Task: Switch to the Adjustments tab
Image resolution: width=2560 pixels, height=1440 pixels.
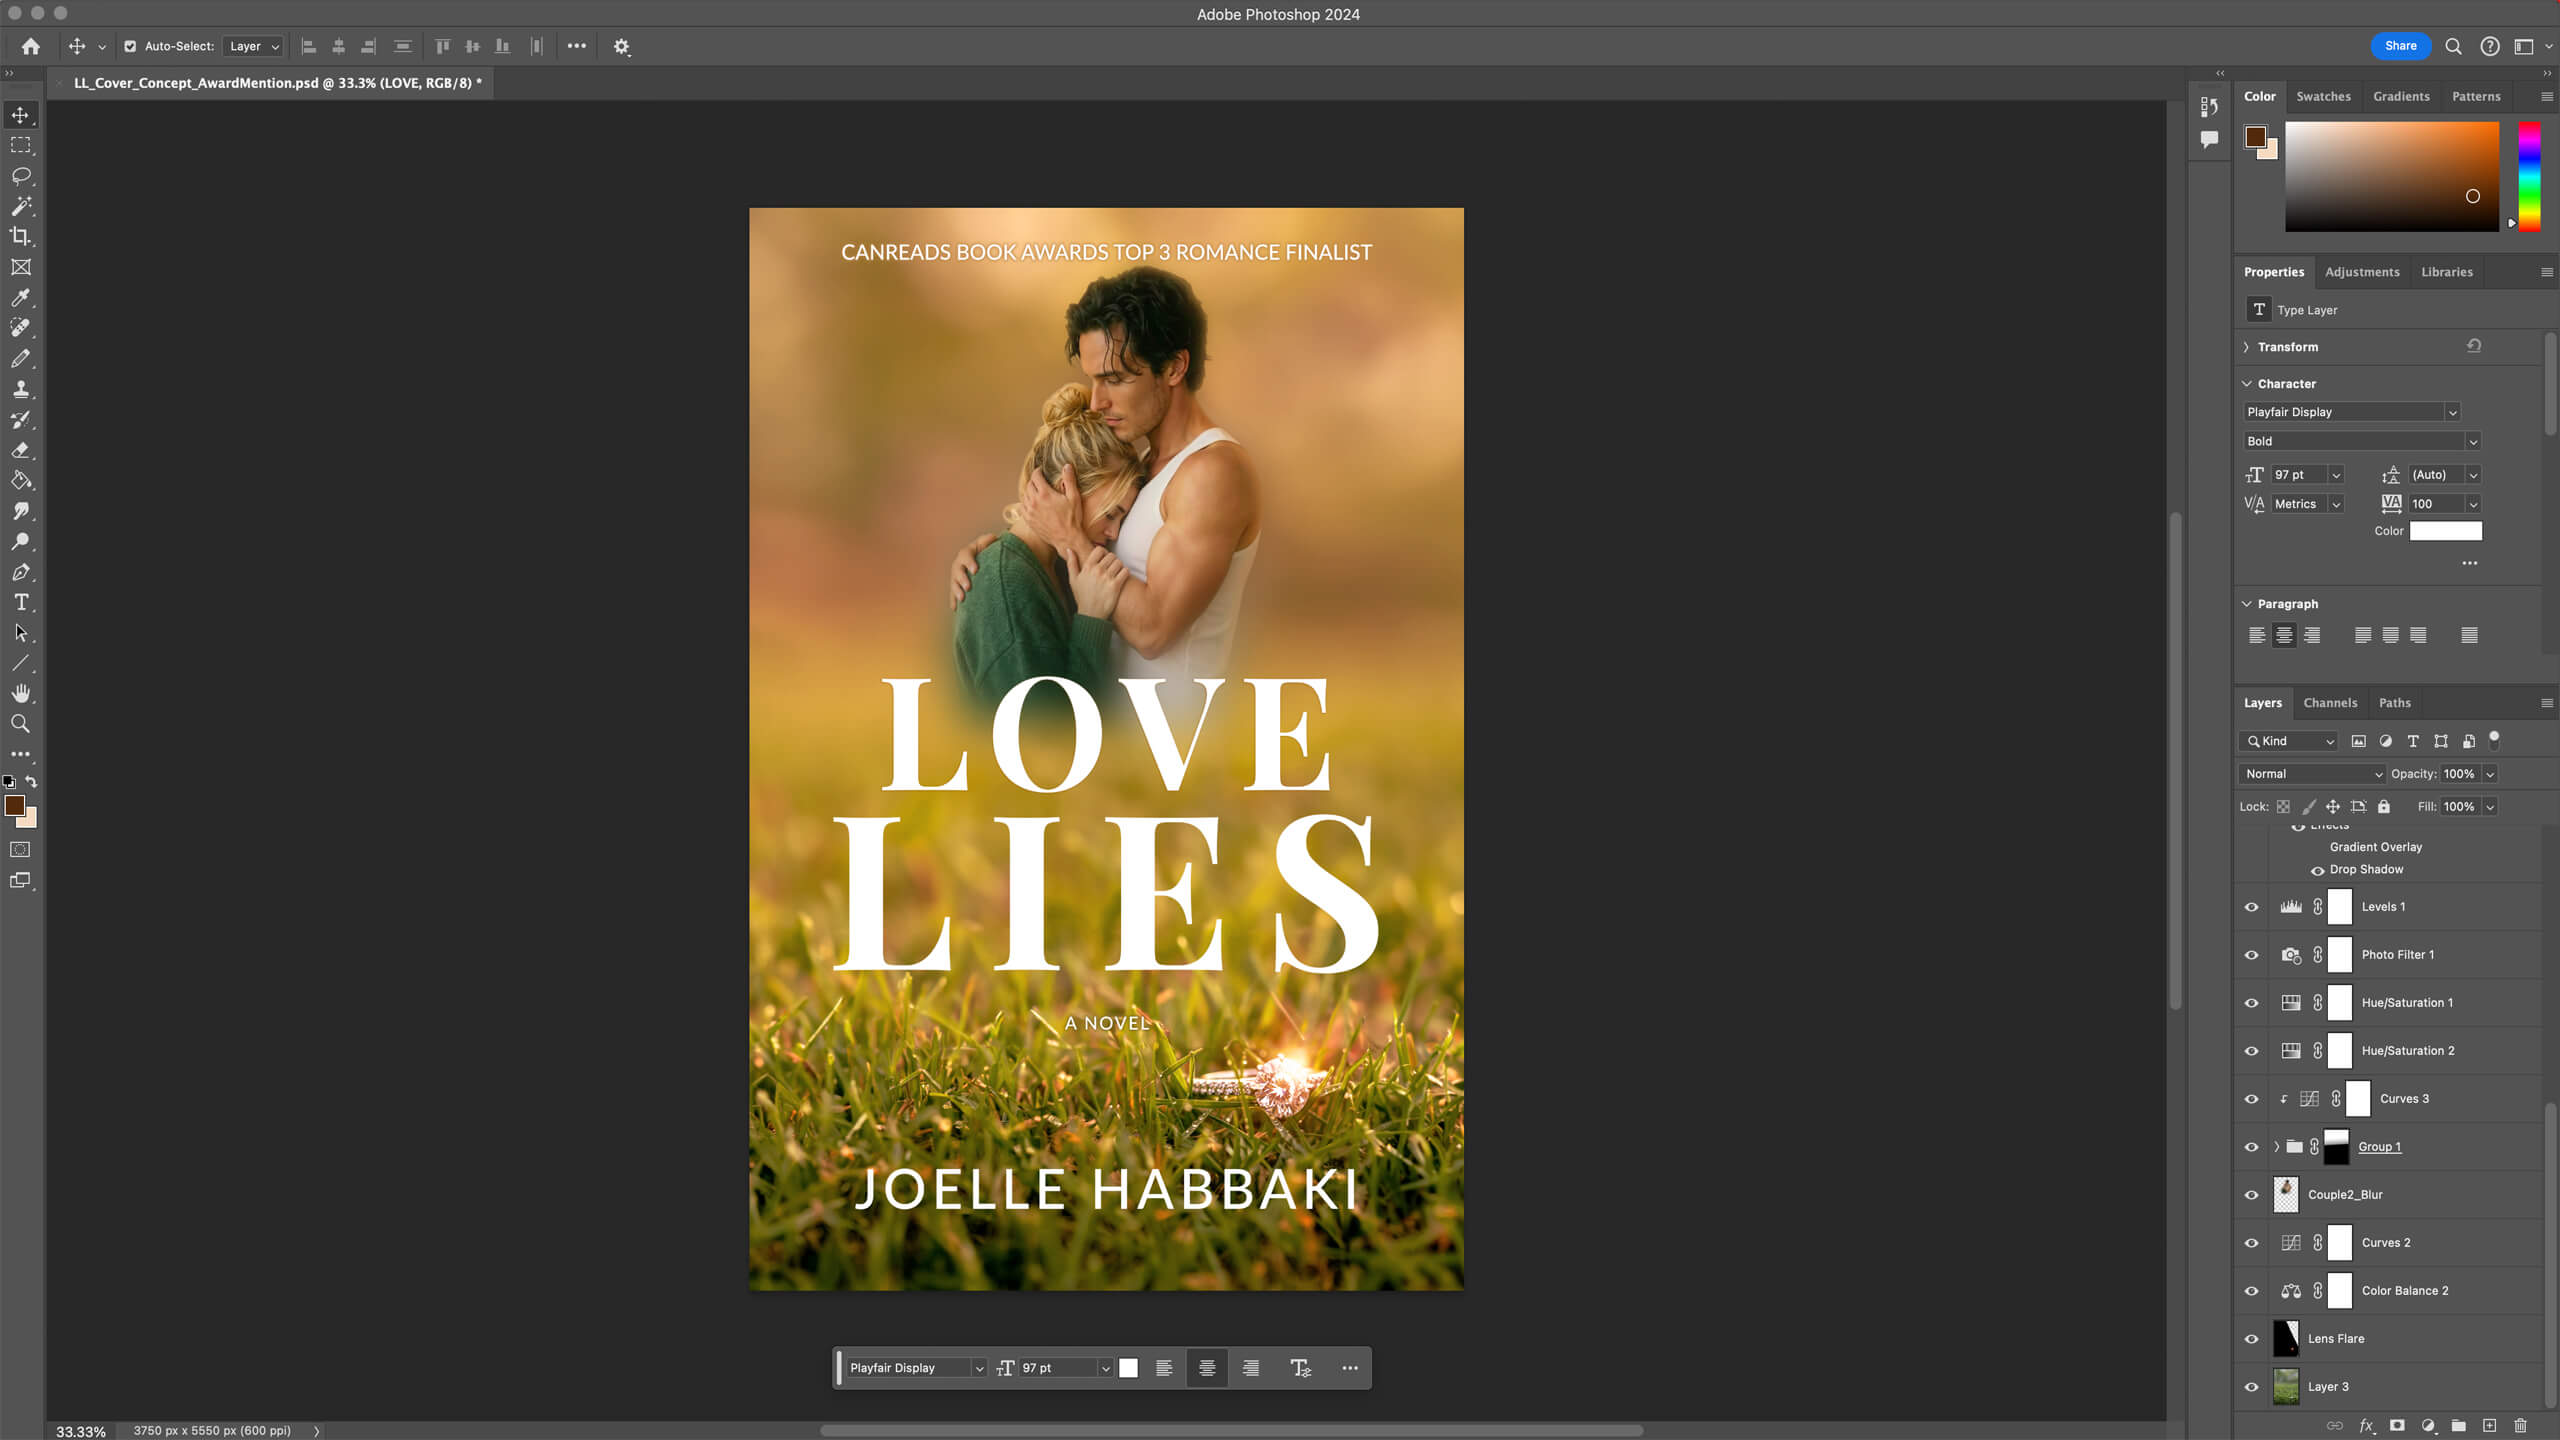Action: click(2362, 272)
